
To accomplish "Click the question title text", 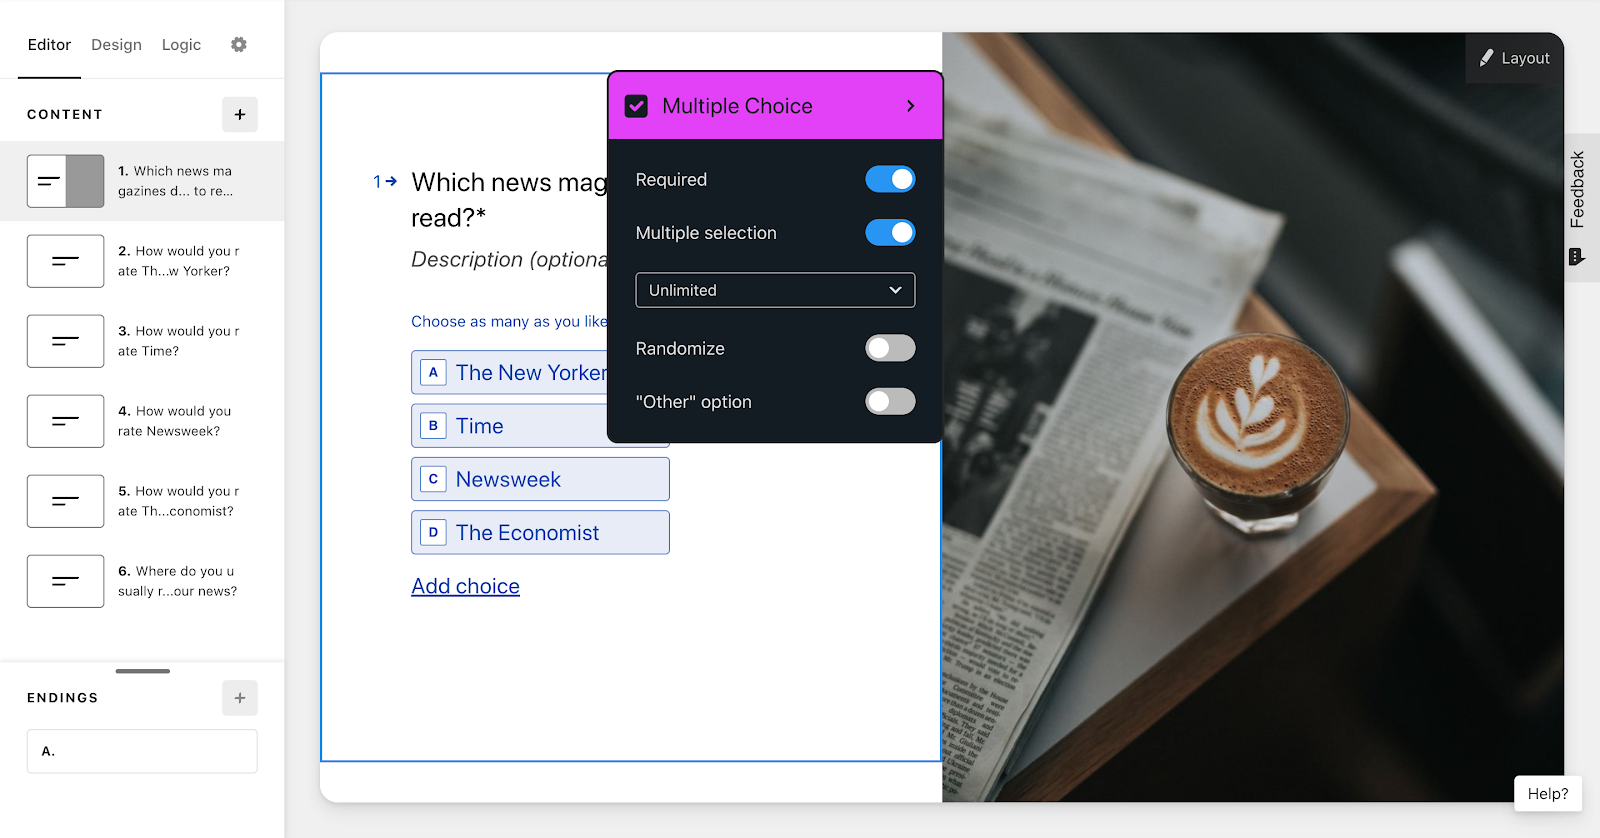I will [509, 200].
